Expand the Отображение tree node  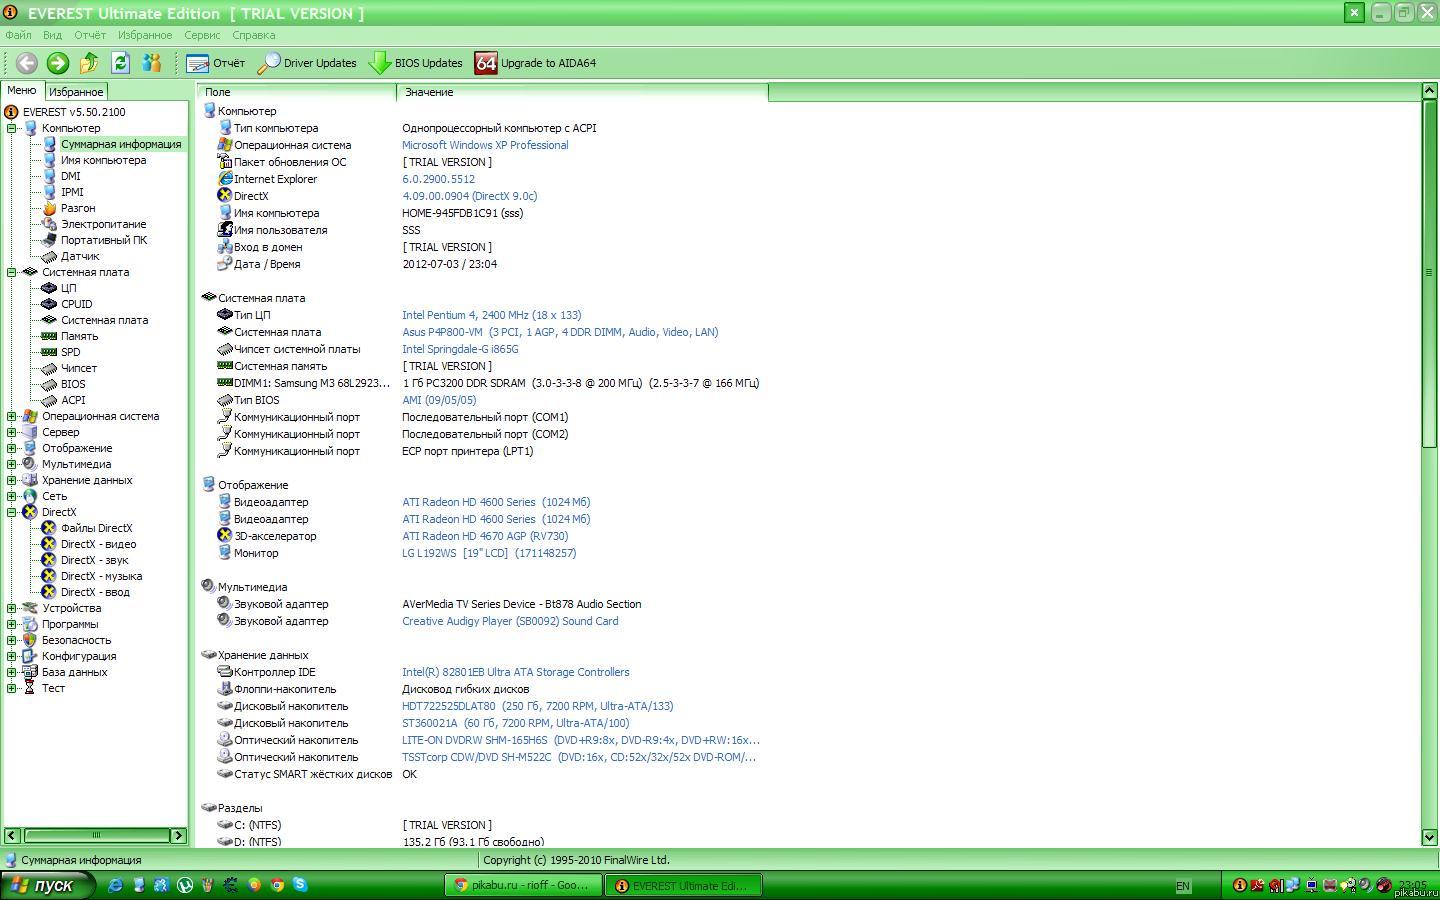(x=12, y=448)
